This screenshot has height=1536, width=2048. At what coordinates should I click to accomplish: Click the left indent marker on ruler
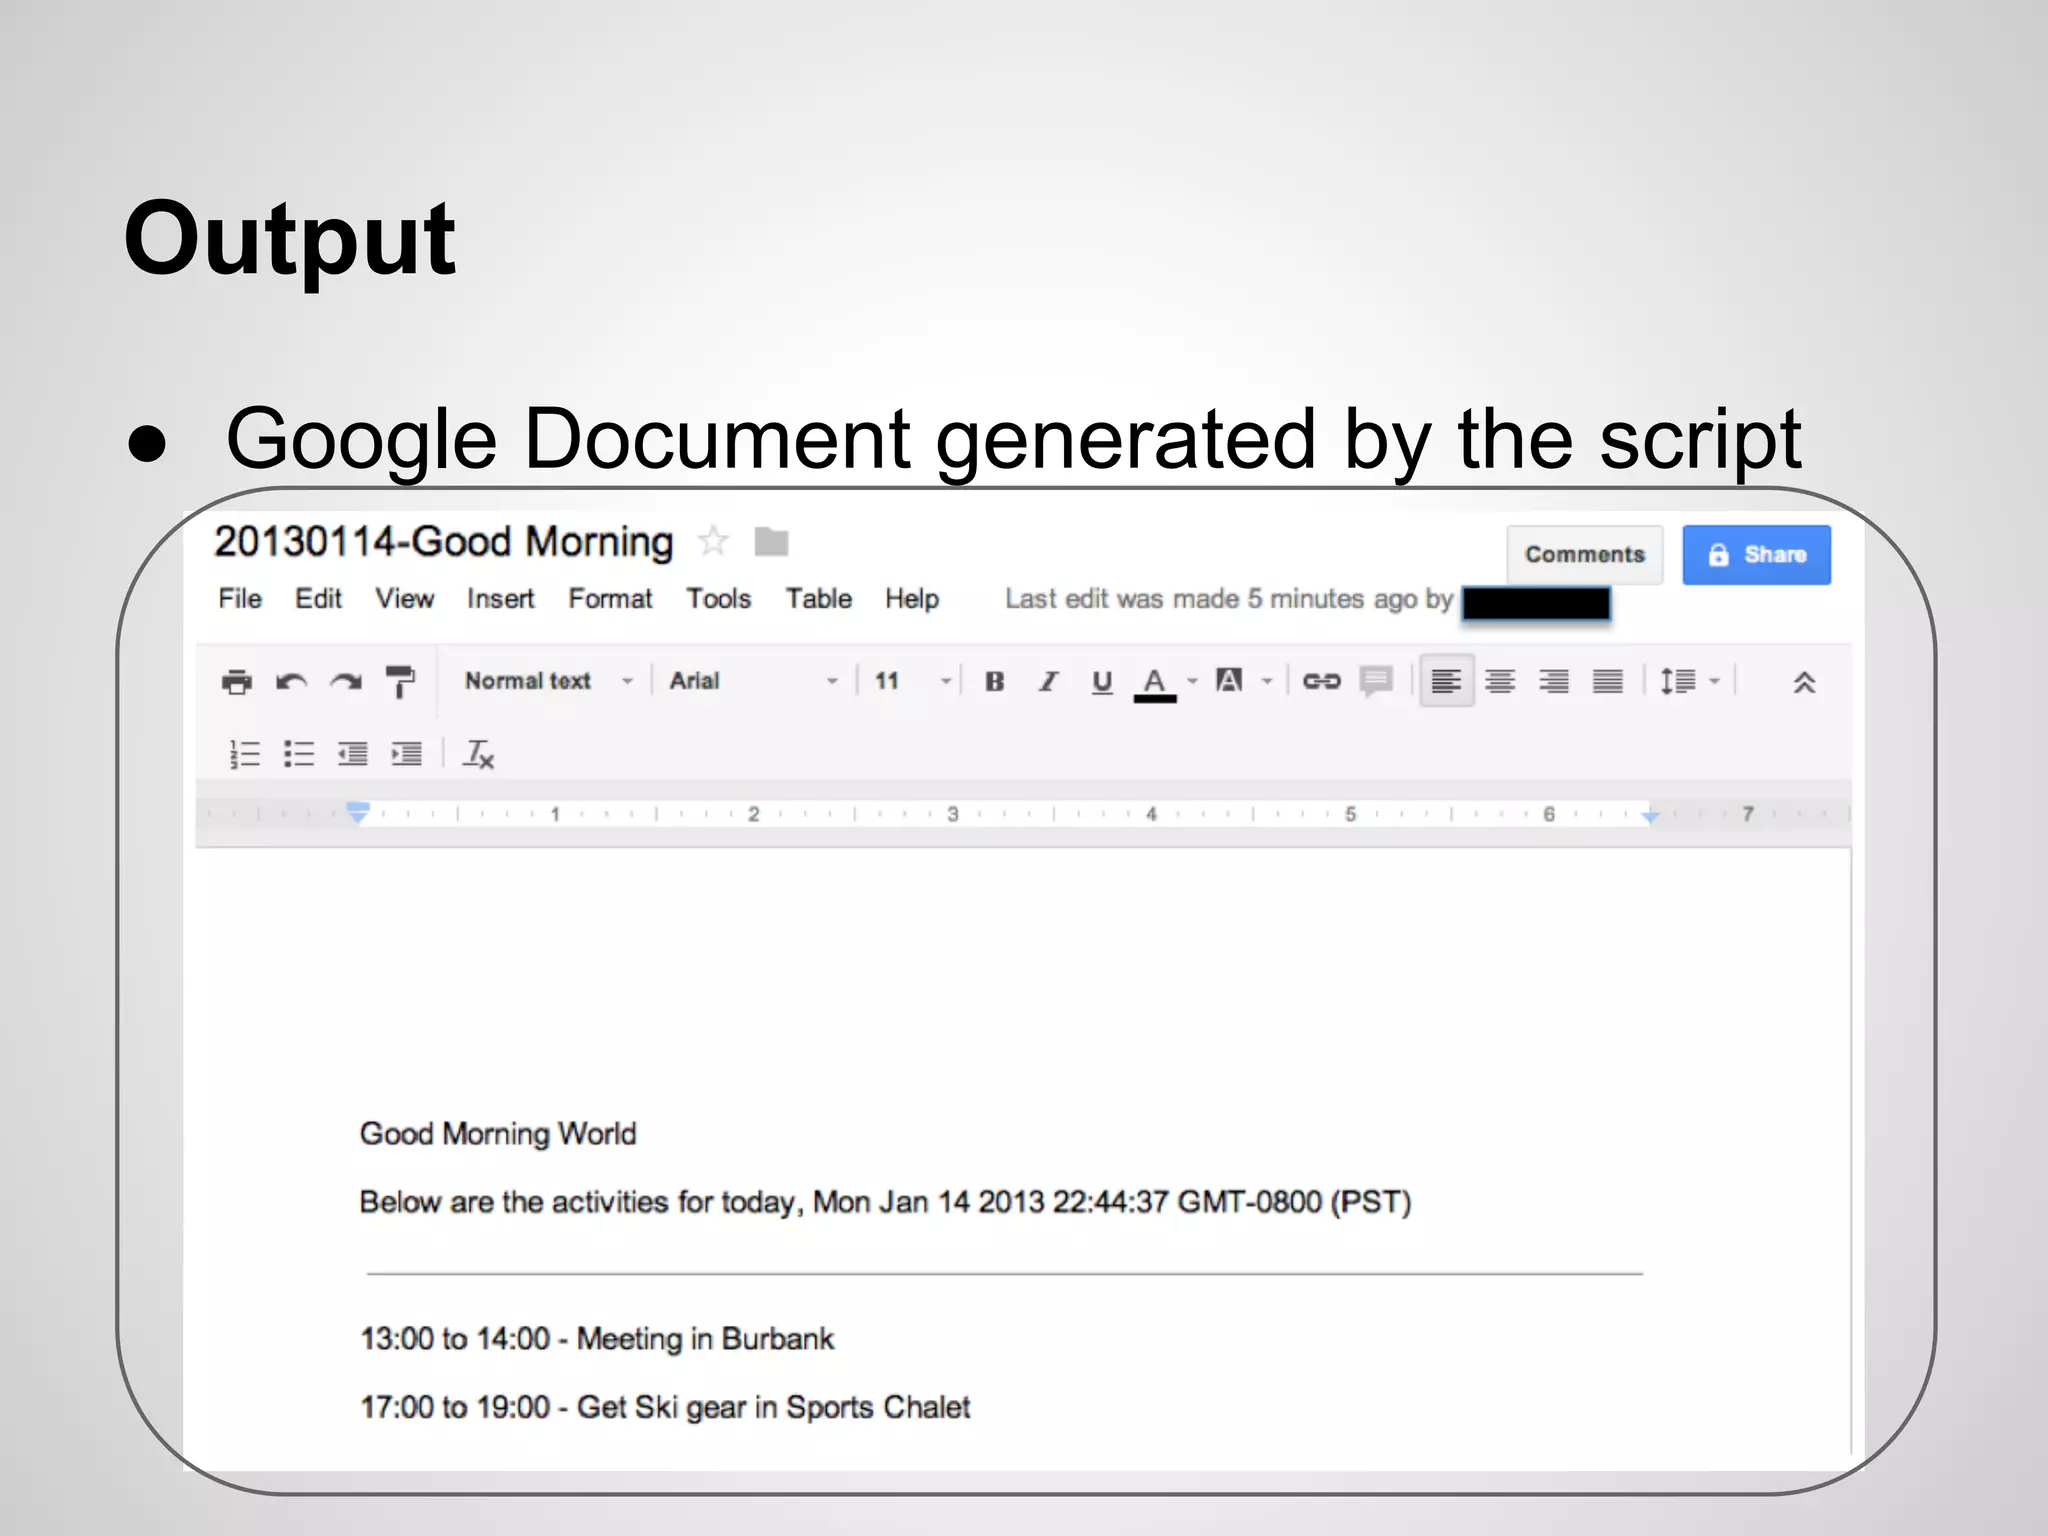[358, 812]
